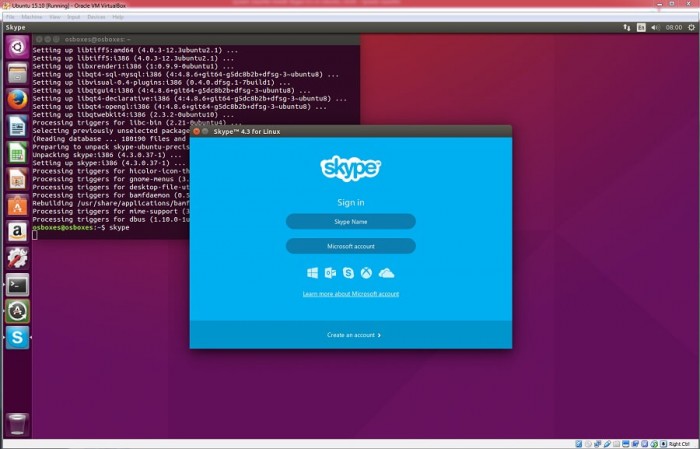Choose Microsoft account sign-in option
The image size is (700, 449).
tap(350, 246)
